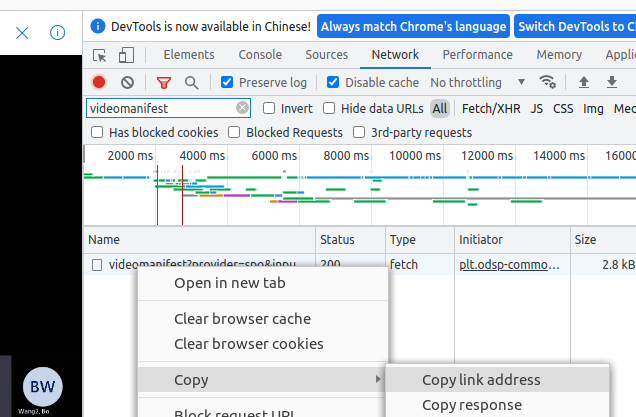Viewport: 636px width, 417px height.
Task: Enable the Invert filter checkbox
Action: 269,108
